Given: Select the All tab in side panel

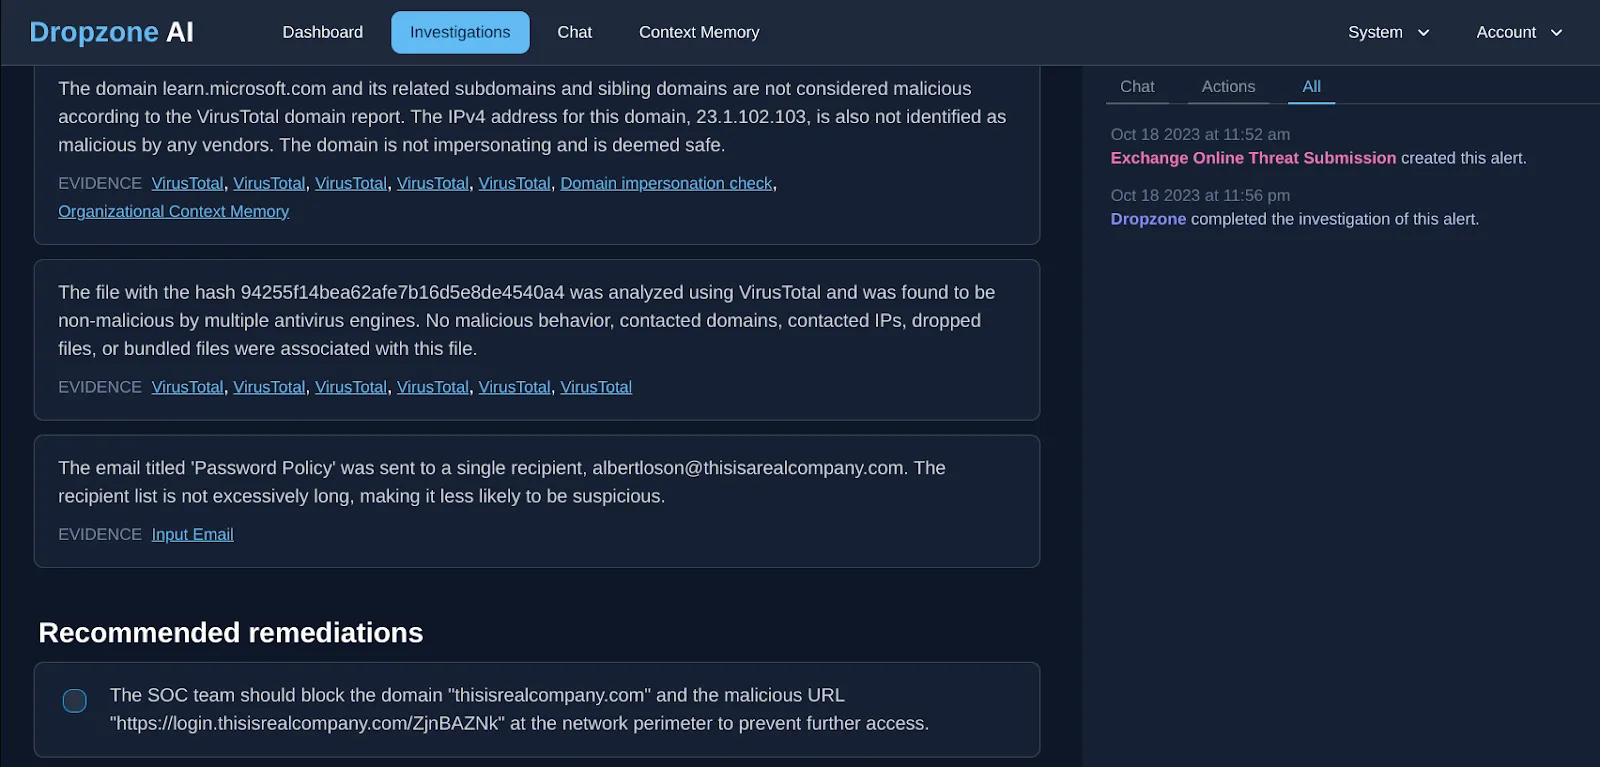Looking at the screenshot, I should pyautogui.click(x=1311, y=87).
